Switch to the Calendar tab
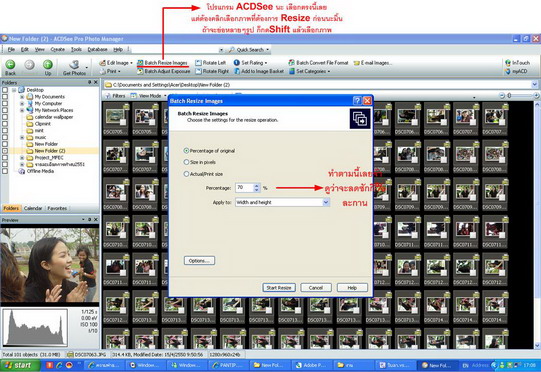This screenshot has width=541, height=372. (33, 208)
